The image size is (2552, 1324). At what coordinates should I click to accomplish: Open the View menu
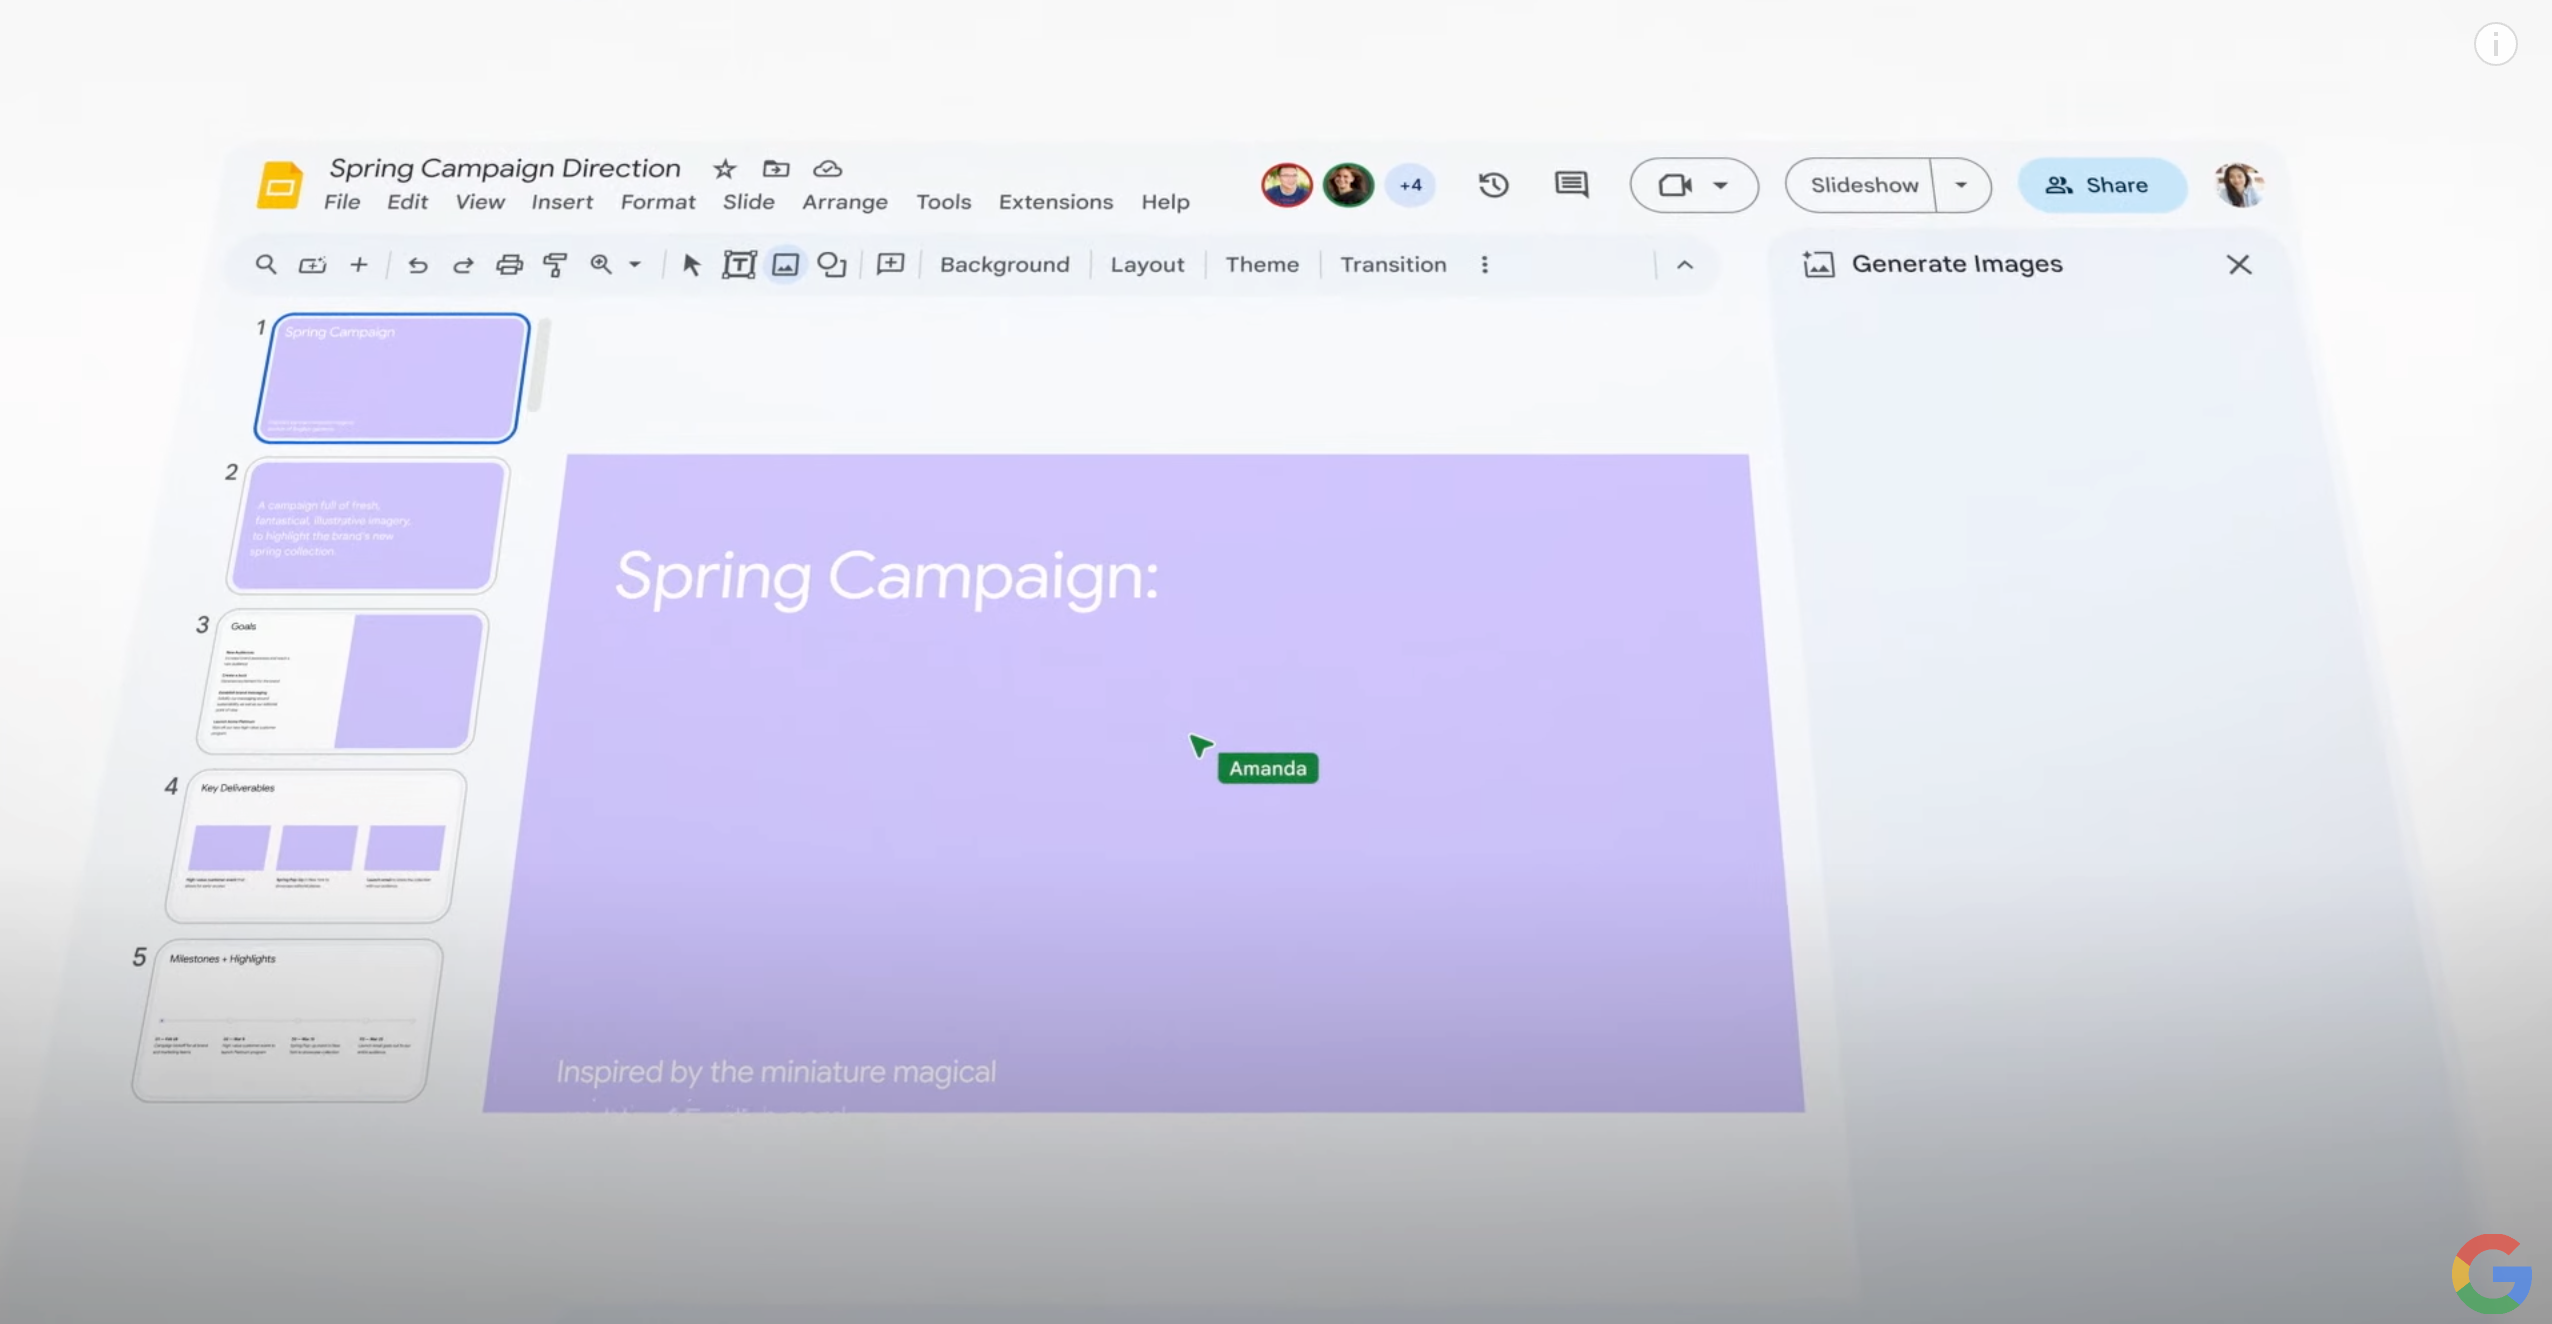tap(480, 202)
